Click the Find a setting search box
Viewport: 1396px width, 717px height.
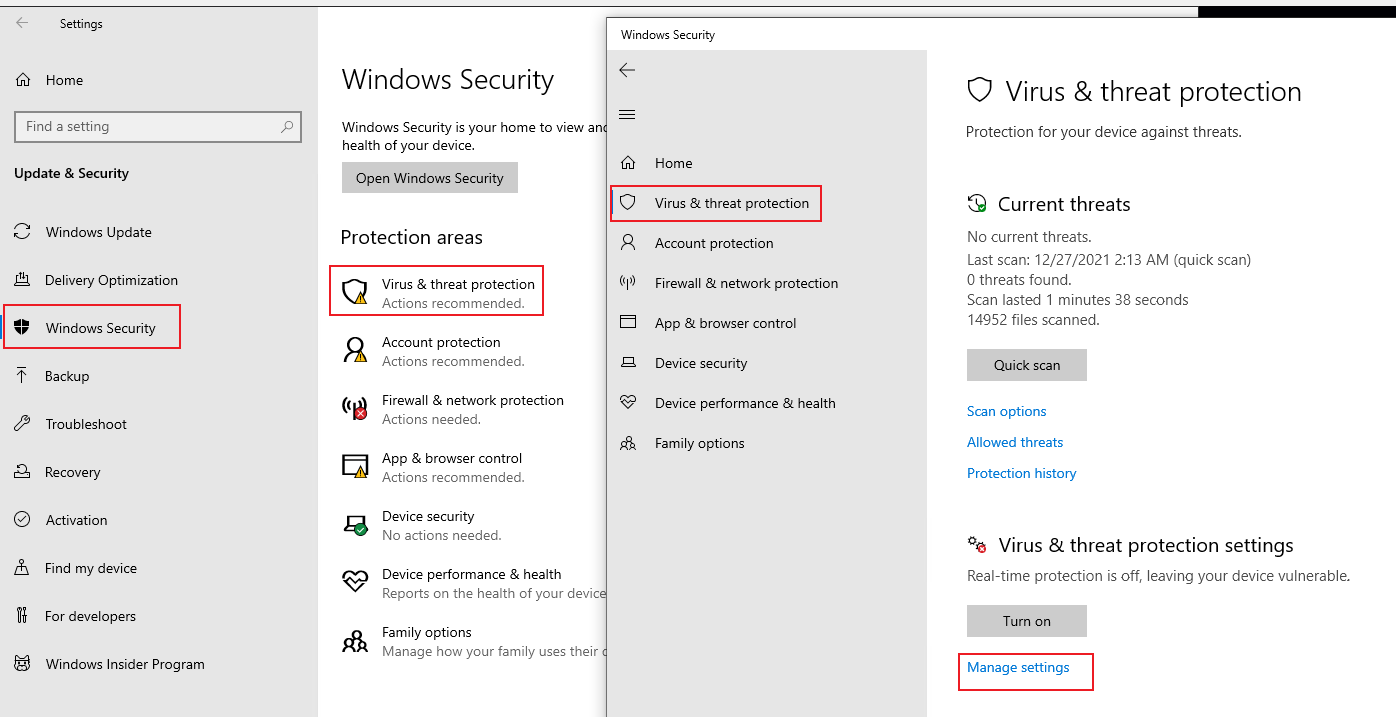tap(157, 126)
